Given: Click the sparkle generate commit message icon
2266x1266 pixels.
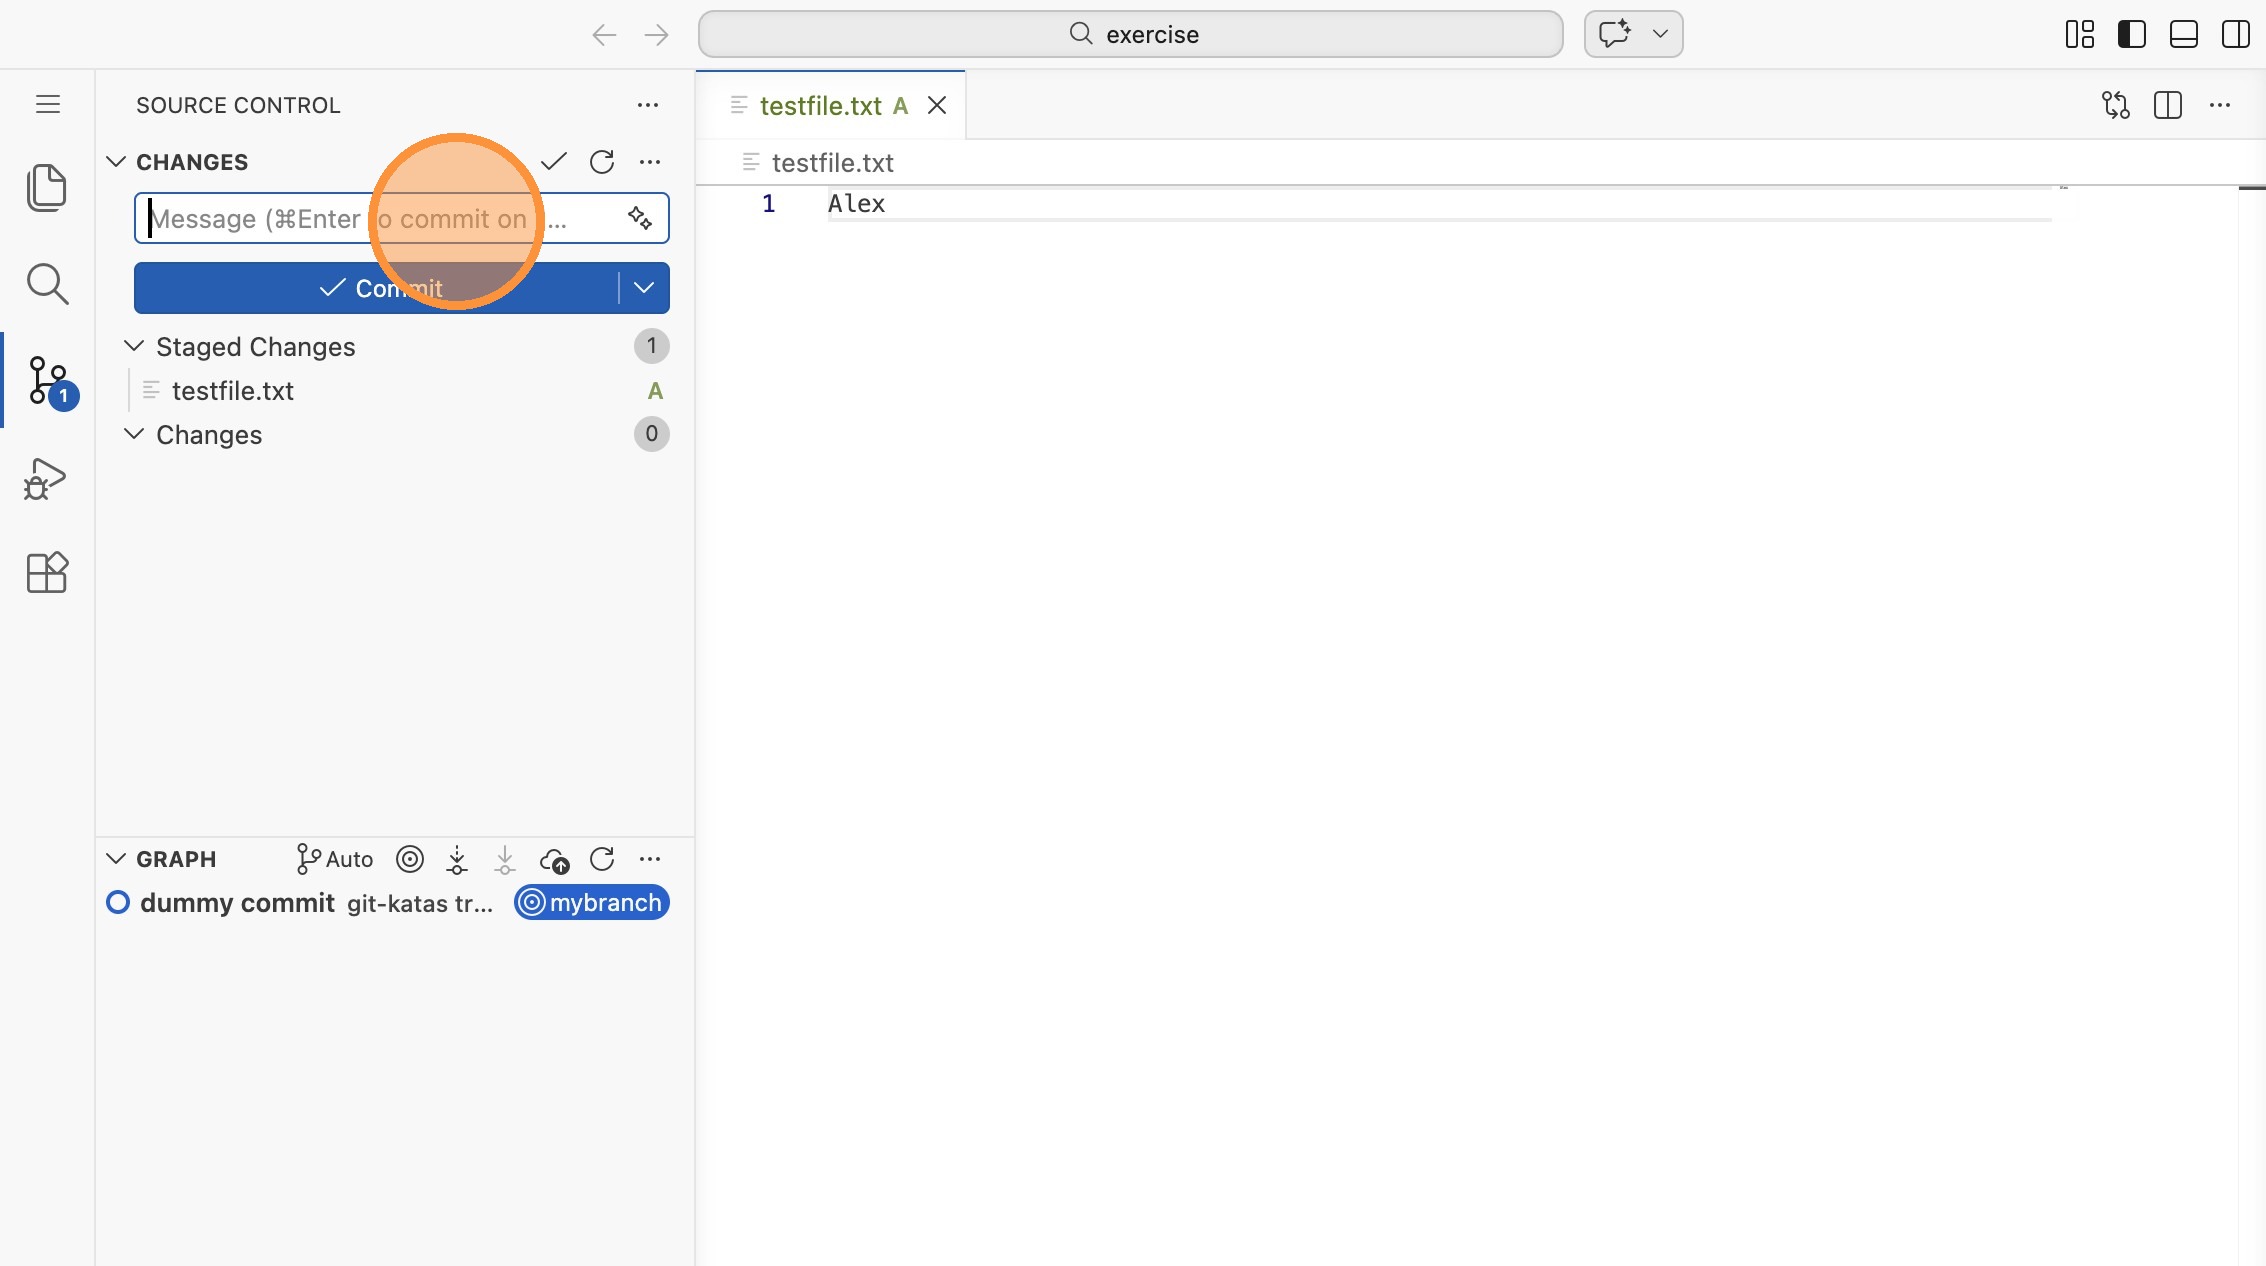Looking at the screenshot, I should pyautogui.click(x=640, y=218).
